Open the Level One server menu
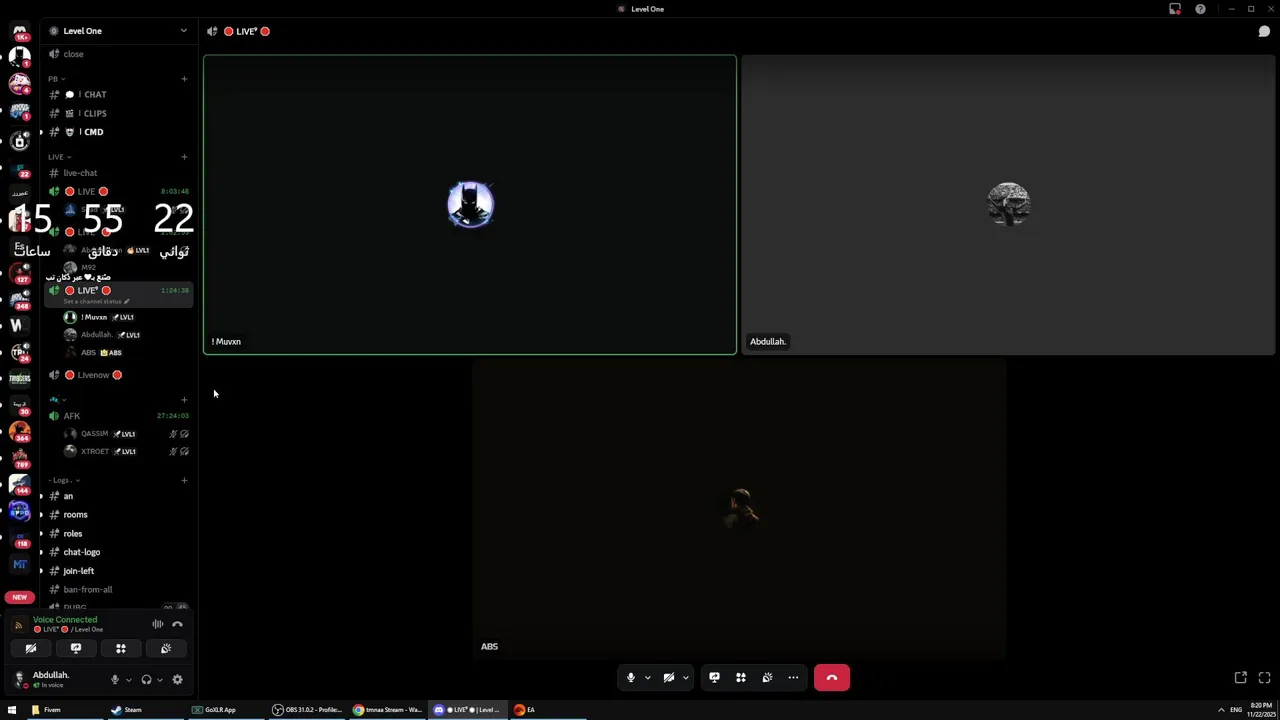This screenshot has width=1280, height=720. [118, 31]
